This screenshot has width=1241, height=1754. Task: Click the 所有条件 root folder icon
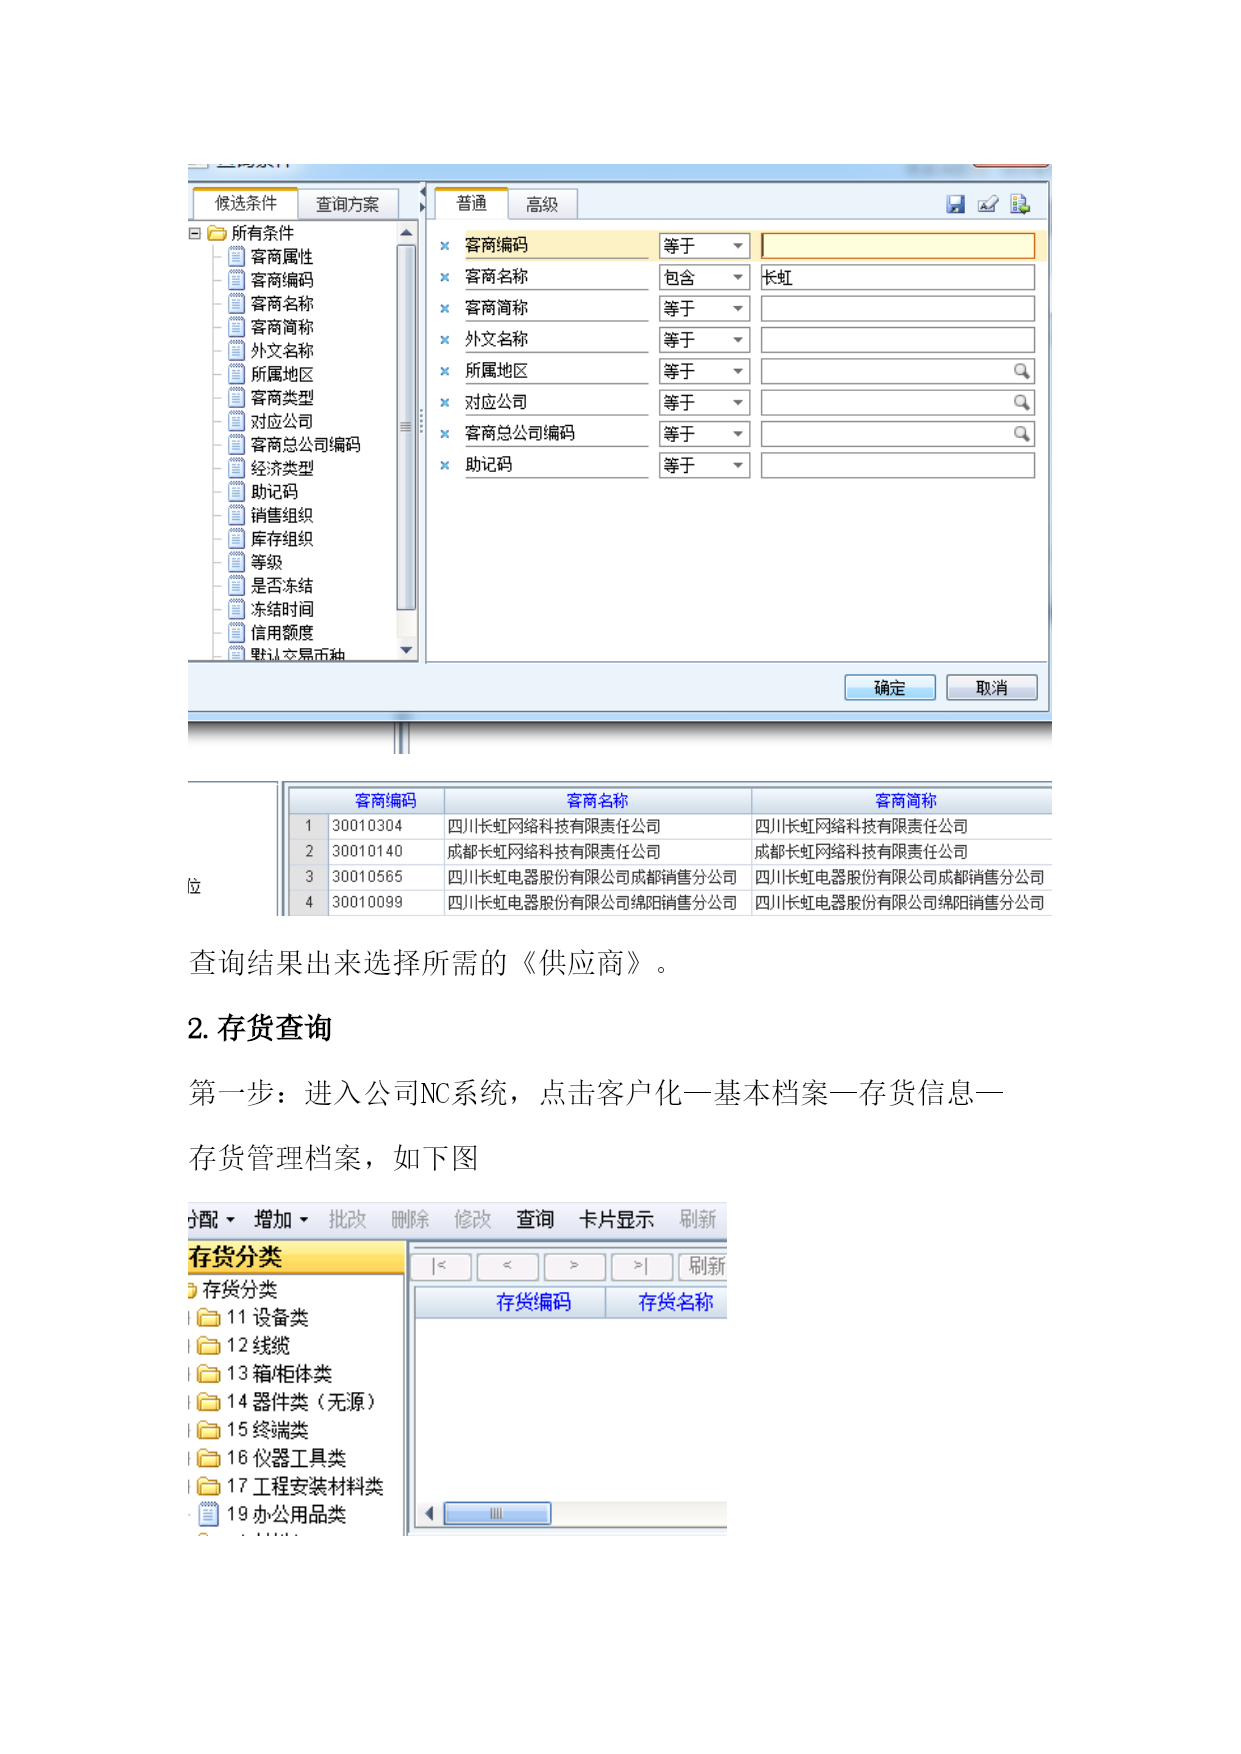coord(217,233)
